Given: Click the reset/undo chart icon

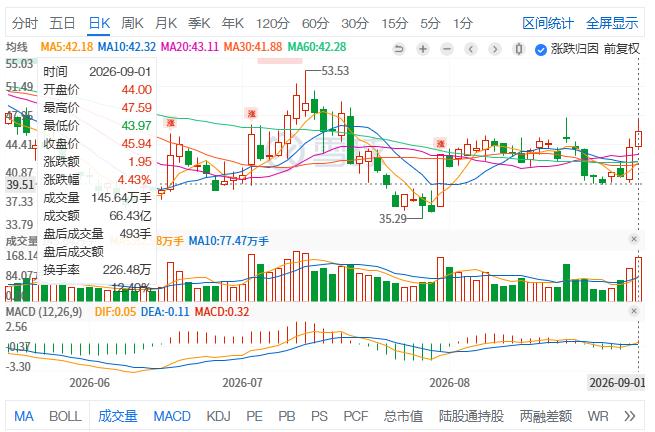Looking at the screenshot, I should tap(399, 49).
